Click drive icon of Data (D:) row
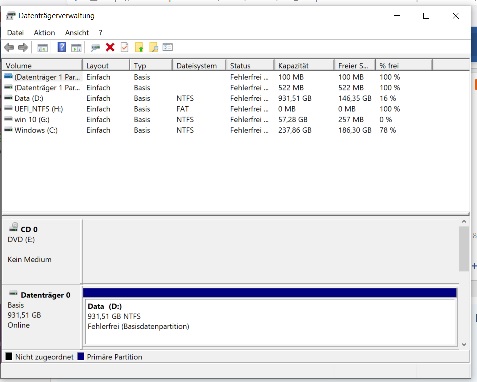This screenshot has height=382, width=477. point(8,98)
